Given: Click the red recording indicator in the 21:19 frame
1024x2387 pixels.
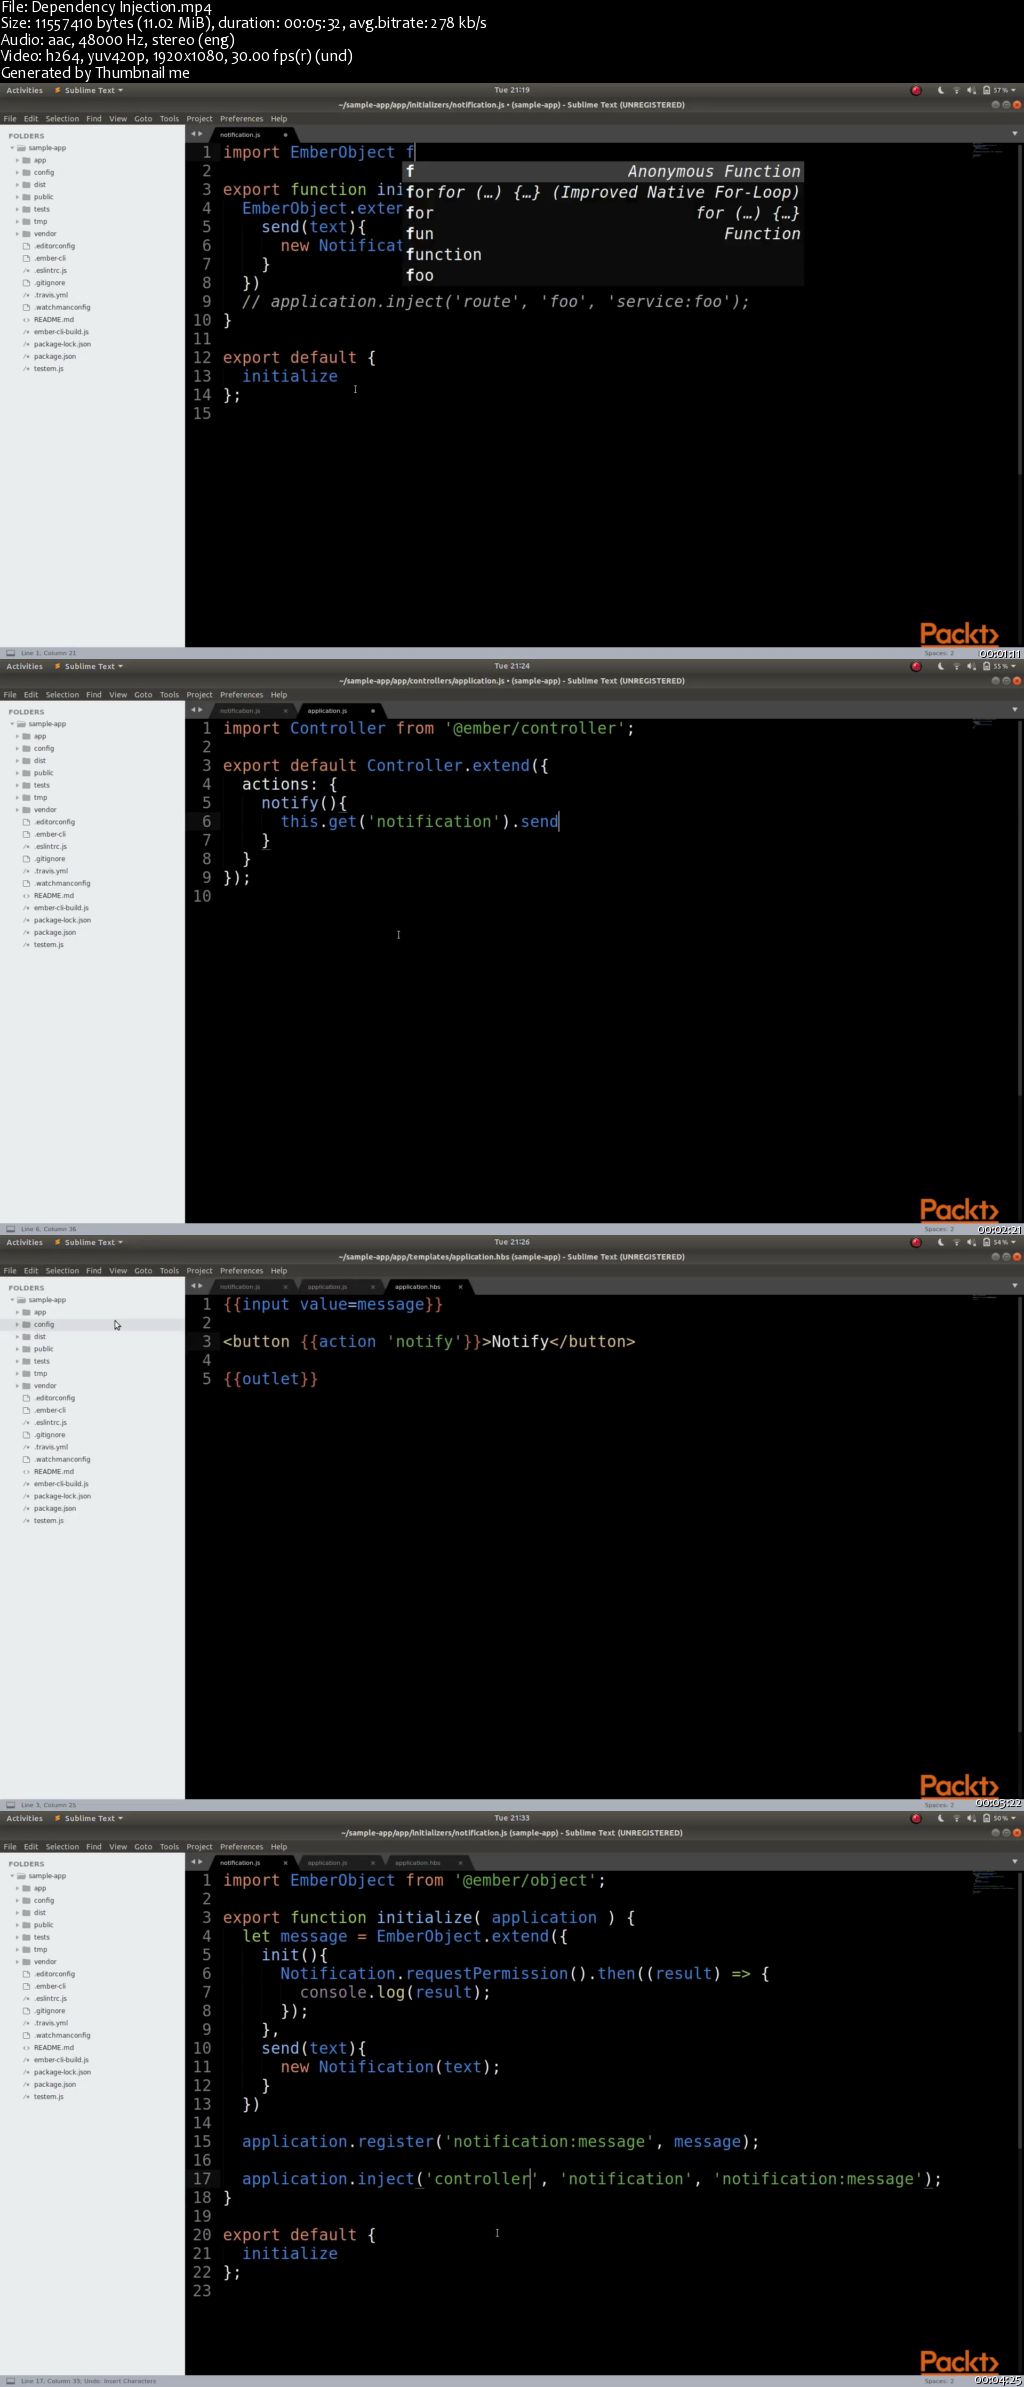Looking at the screenshot, I should 916,90.
